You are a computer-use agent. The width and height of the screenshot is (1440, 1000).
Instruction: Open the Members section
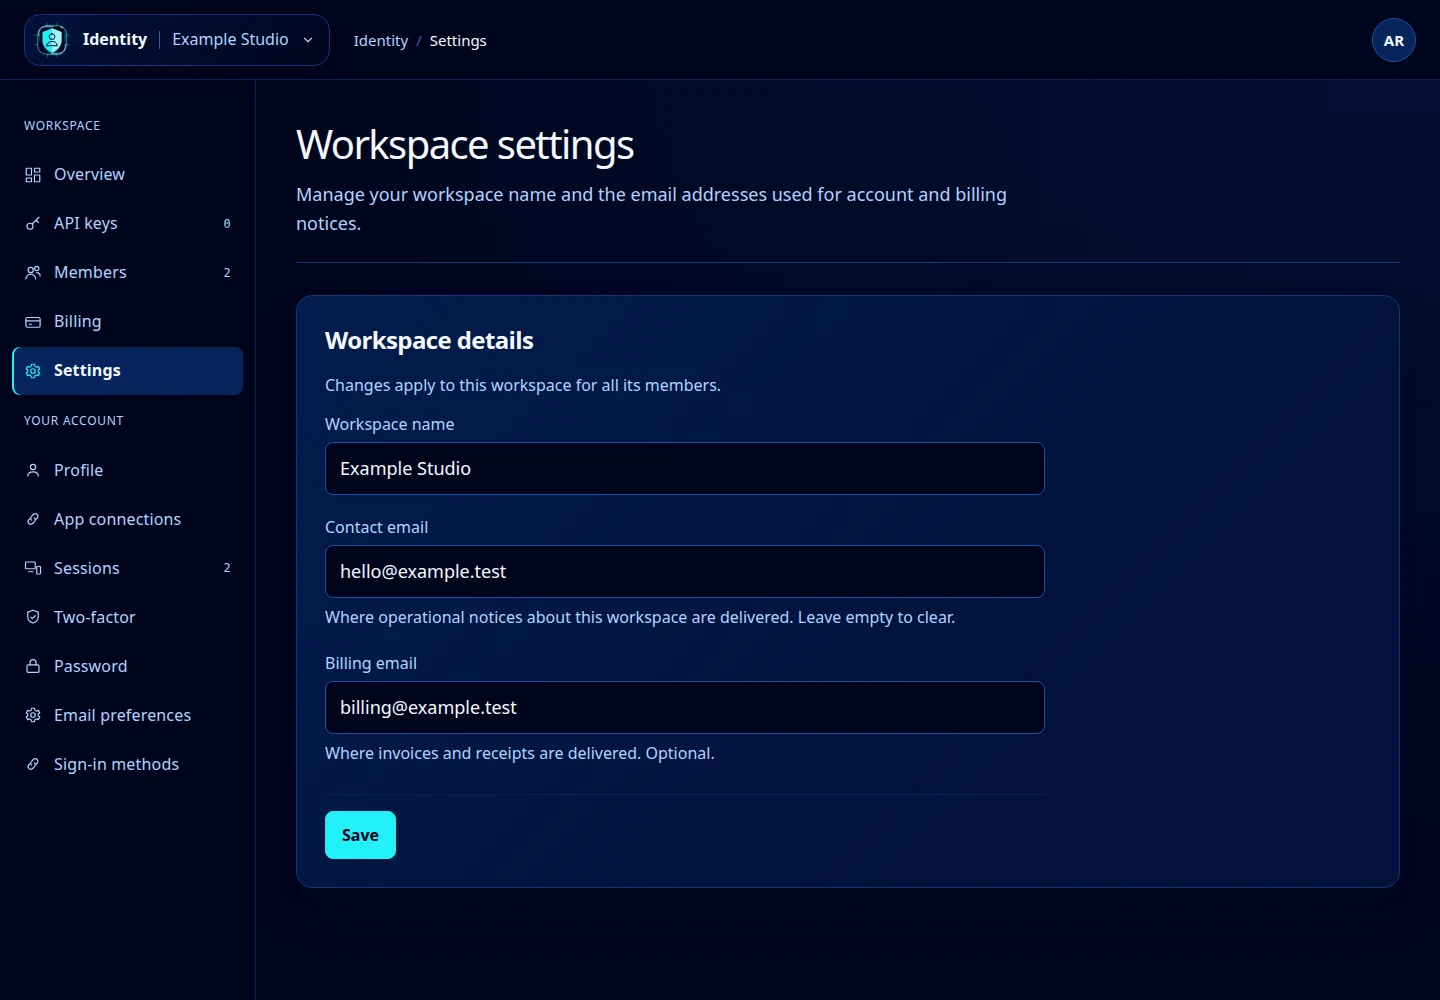point(128,273)
